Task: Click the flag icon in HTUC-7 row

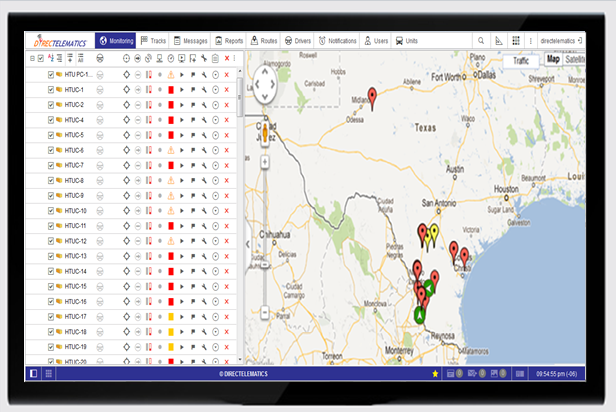Action: pyautogui.click(x=193, y=165)
